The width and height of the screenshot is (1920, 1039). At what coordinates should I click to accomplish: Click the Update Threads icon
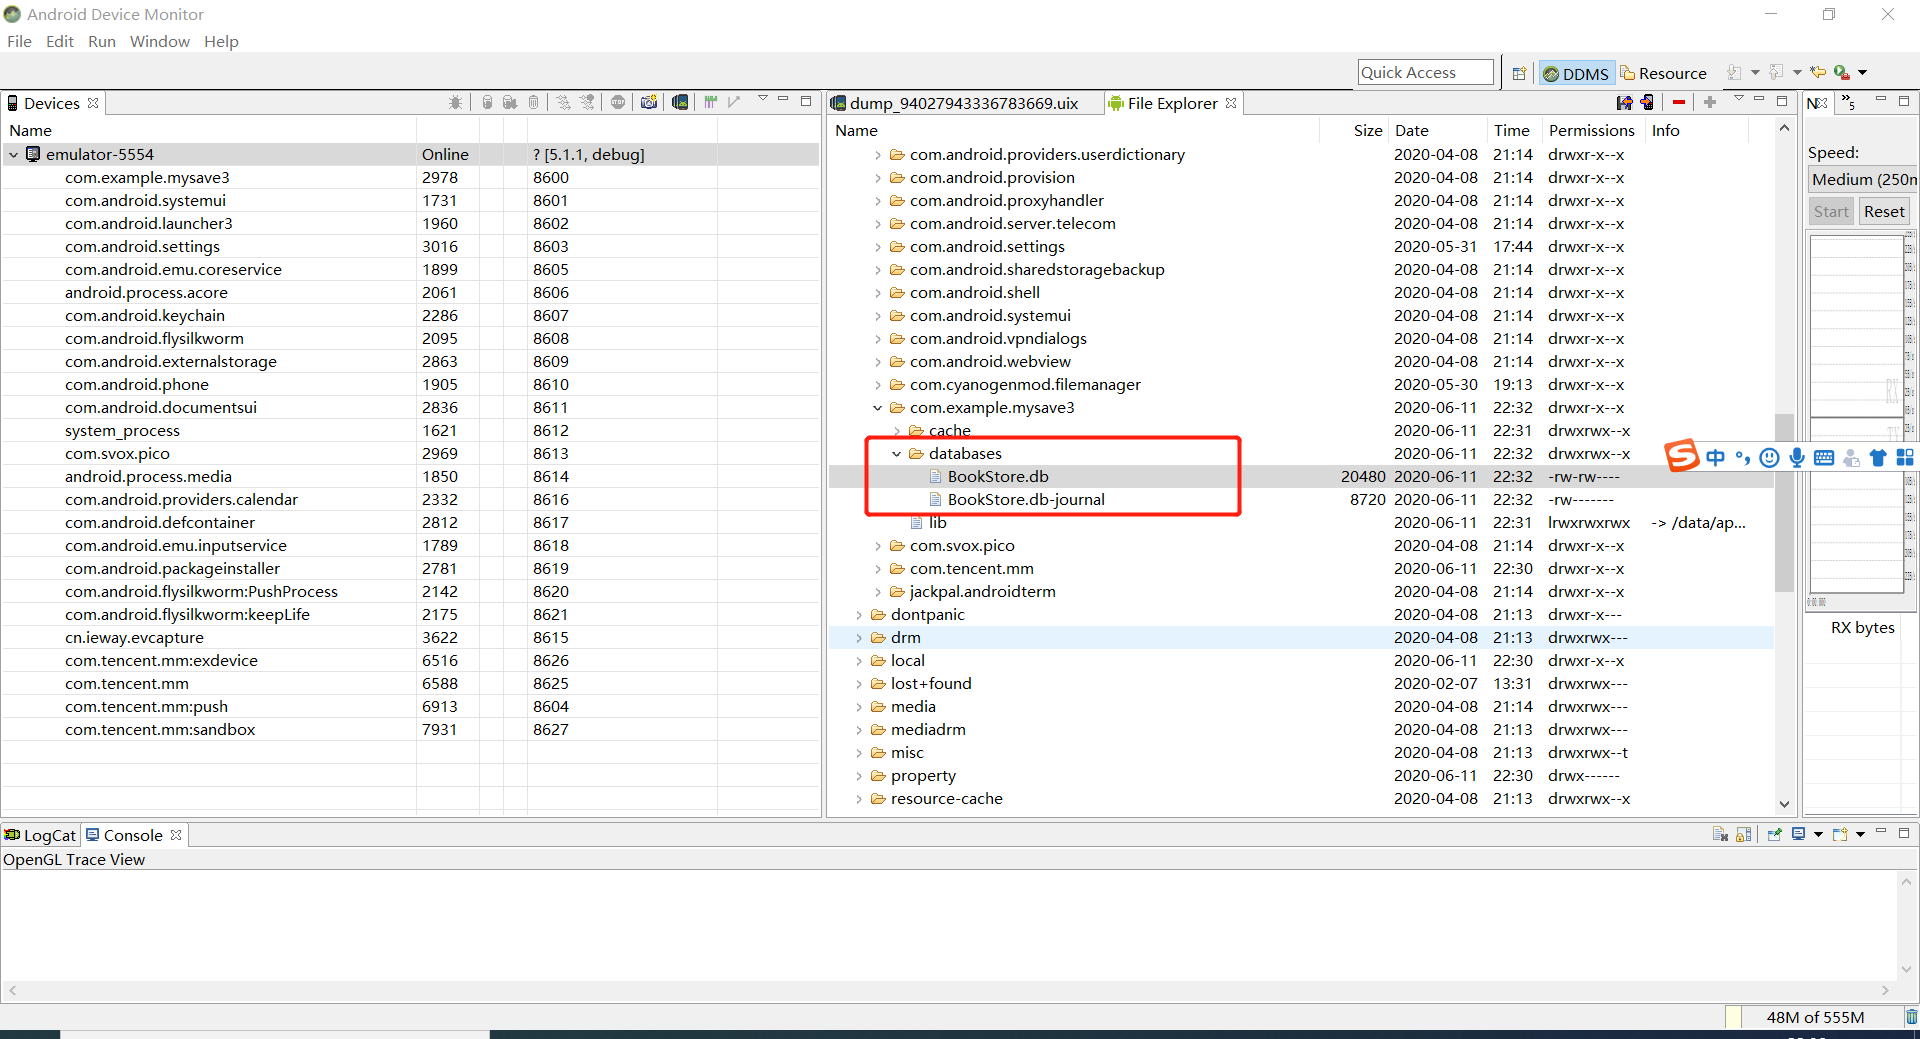(564, 102)
